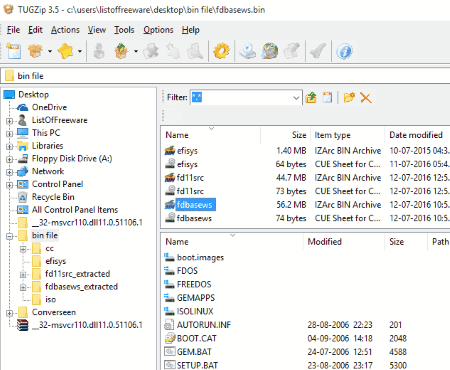Image resolution: width=450 pixels, height=370 pixels.
Task: Open the Filter combo box dropdown
Action: (296, 98)
